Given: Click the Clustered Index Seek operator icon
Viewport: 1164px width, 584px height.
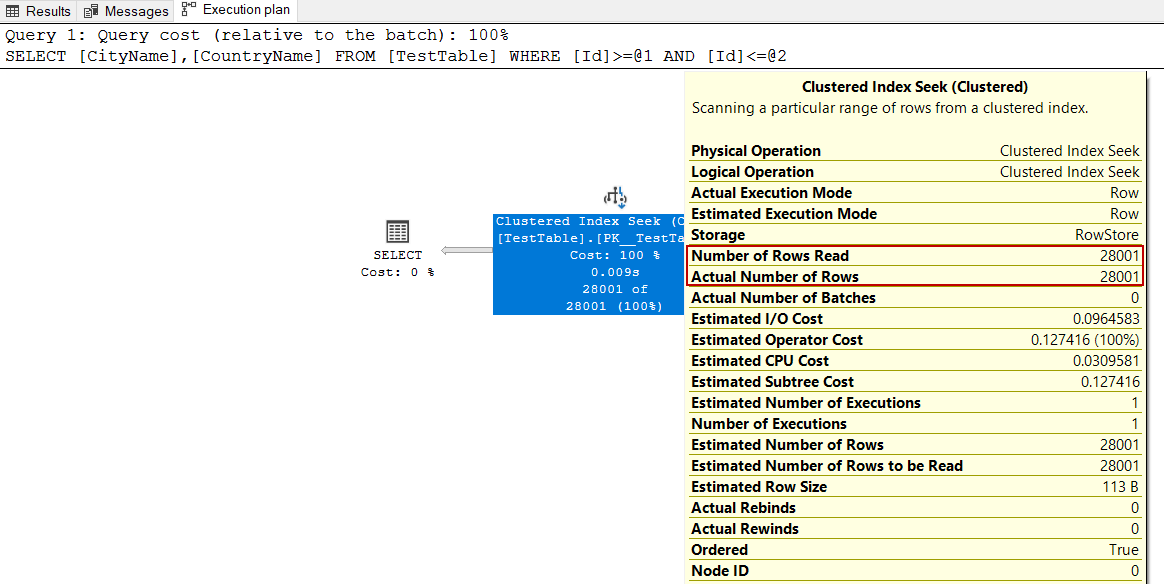Looking at the screenshot, I should point(615,197).
